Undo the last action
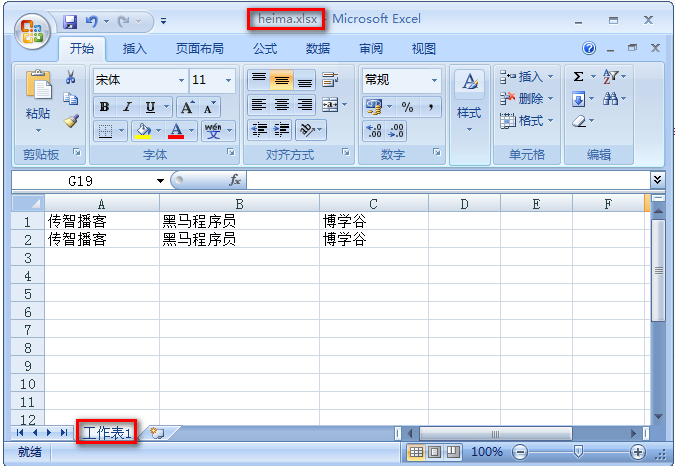Viewport: 675px width, 466px height. (x=92, y=21)
